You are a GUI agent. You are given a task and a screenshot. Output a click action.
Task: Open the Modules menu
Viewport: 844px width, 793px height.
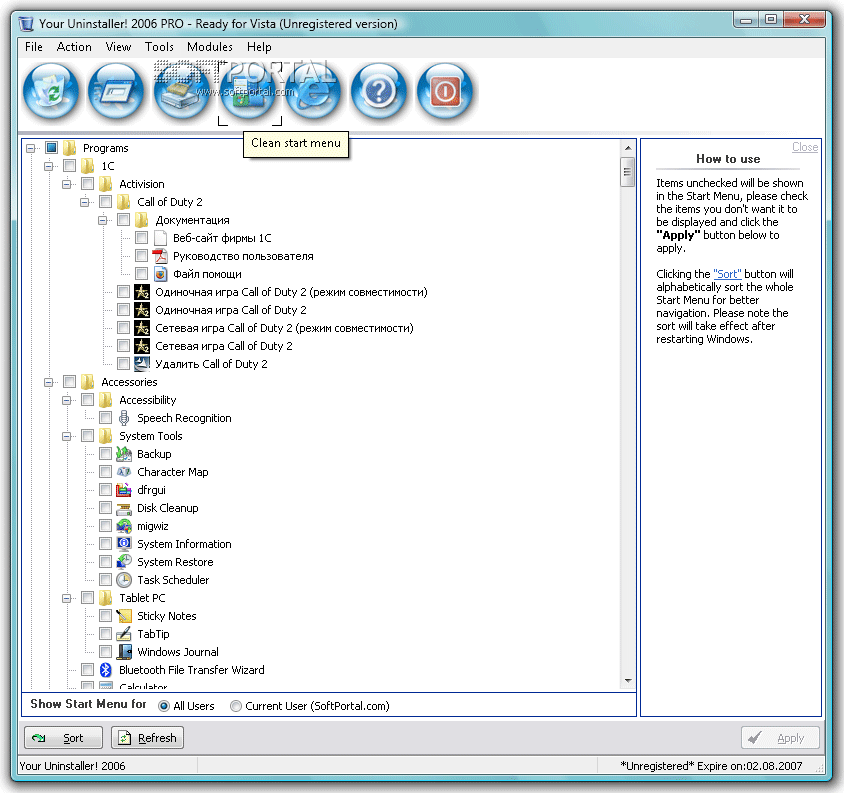210,47
